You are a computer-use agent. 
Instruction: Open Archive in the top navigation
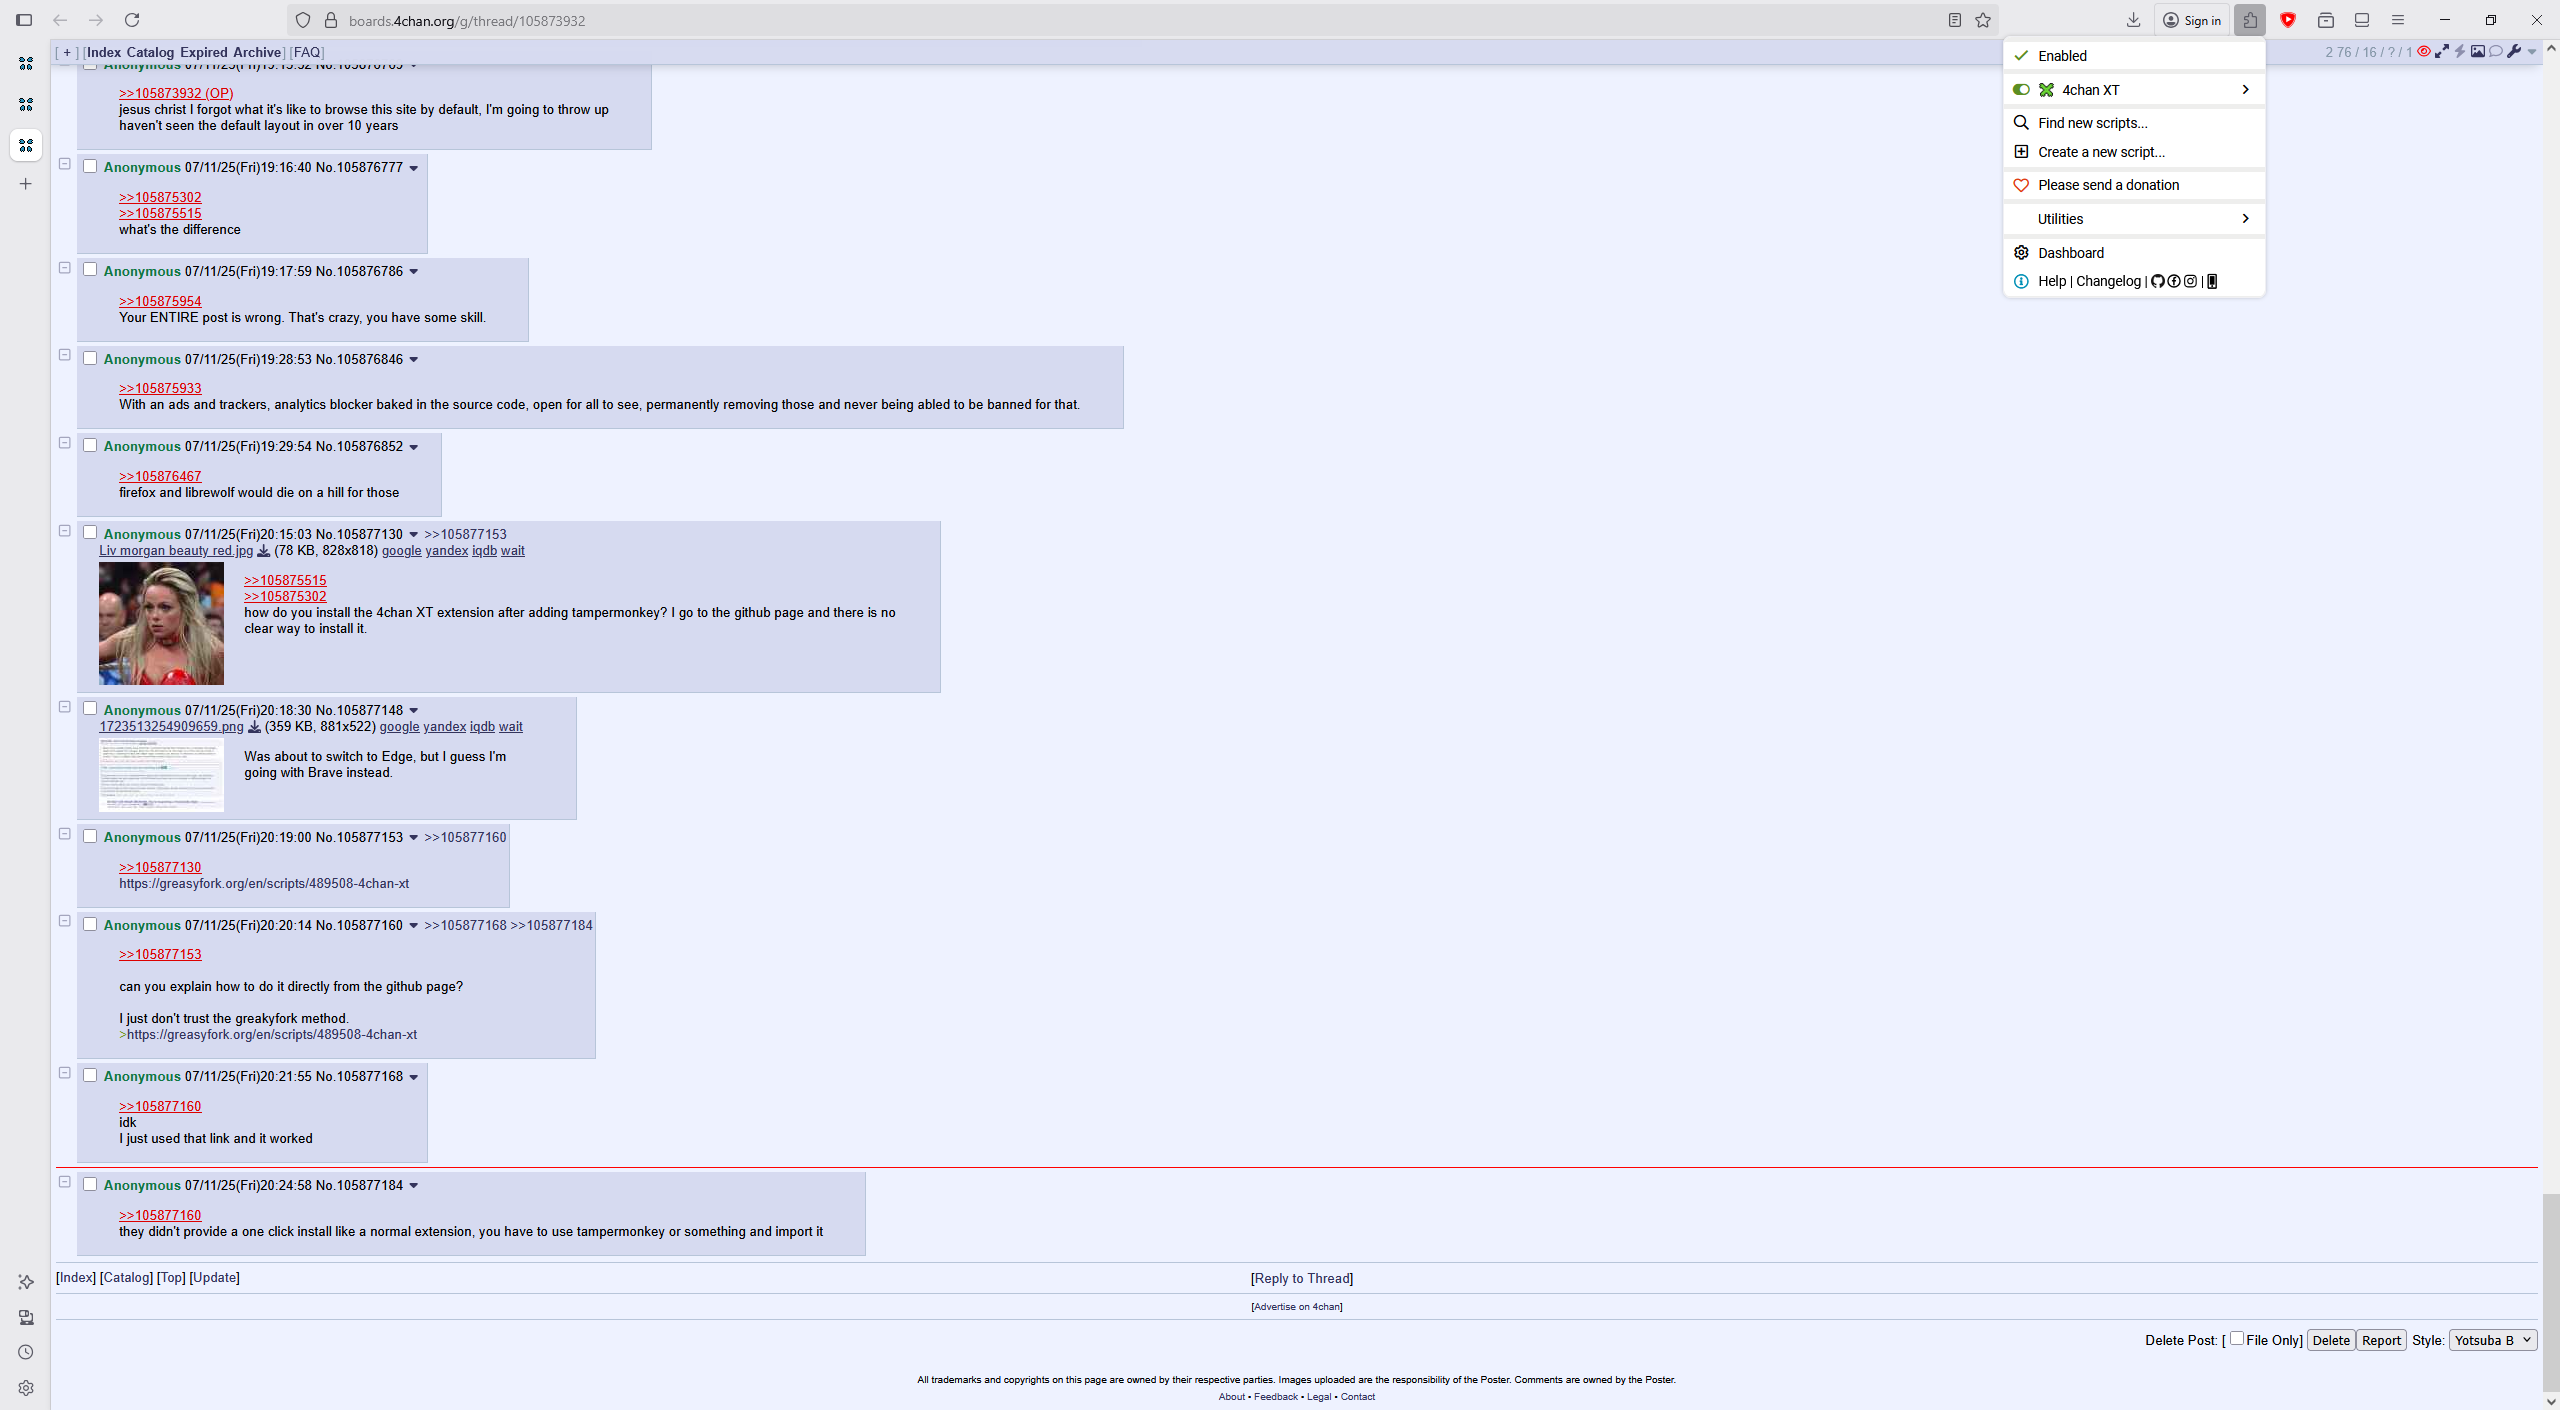(x=256, y=52)
